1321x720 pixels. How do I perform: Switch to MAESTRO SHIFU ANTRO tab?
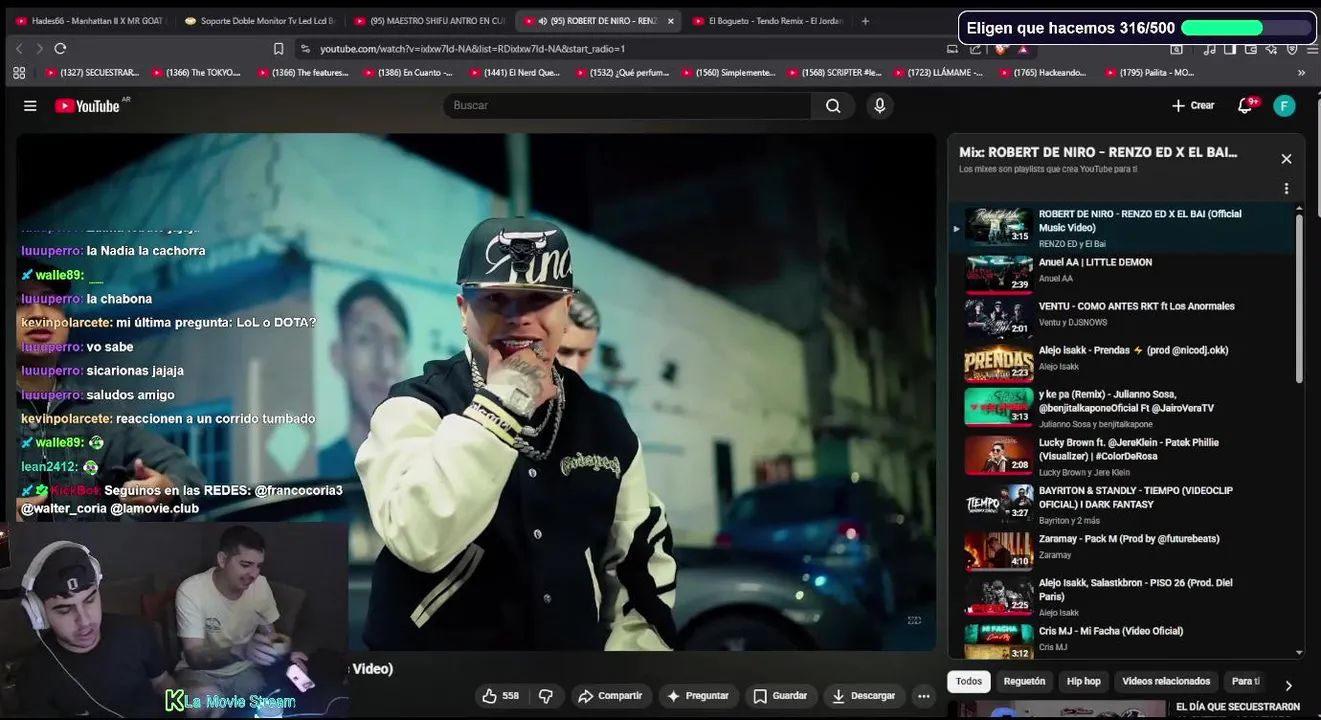click(x=430, y=21)
